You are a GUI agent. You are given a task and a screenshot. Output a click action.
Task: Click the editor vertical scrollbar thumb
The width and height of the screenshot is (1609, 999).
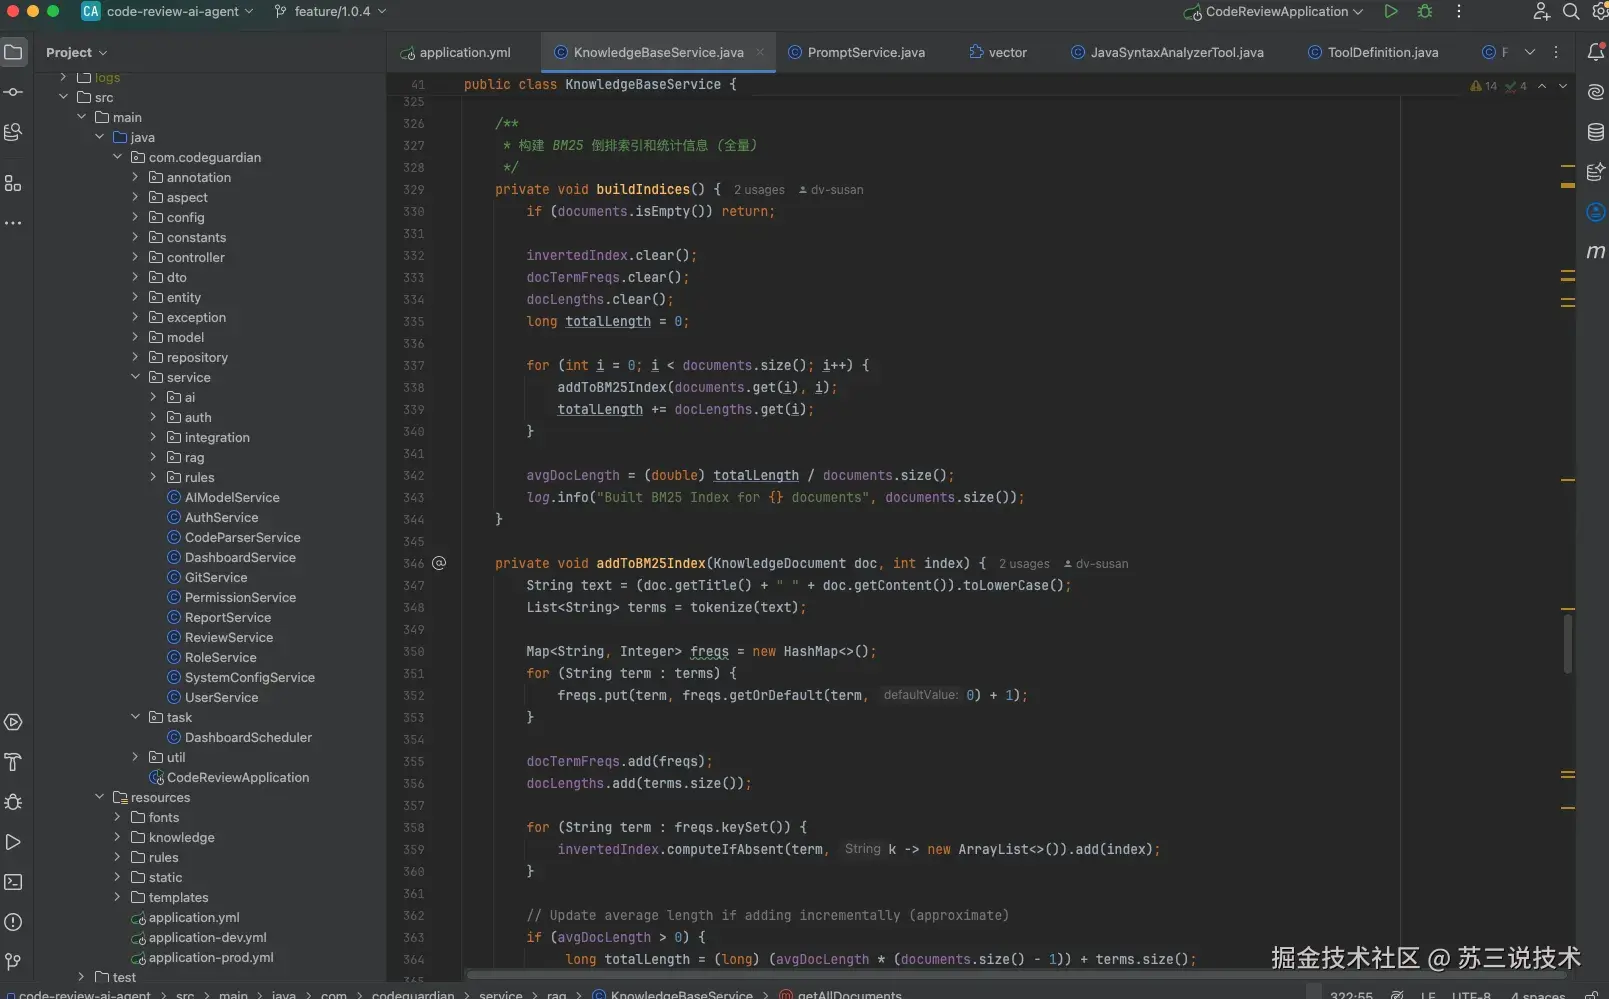click(x=1567, y=643)
